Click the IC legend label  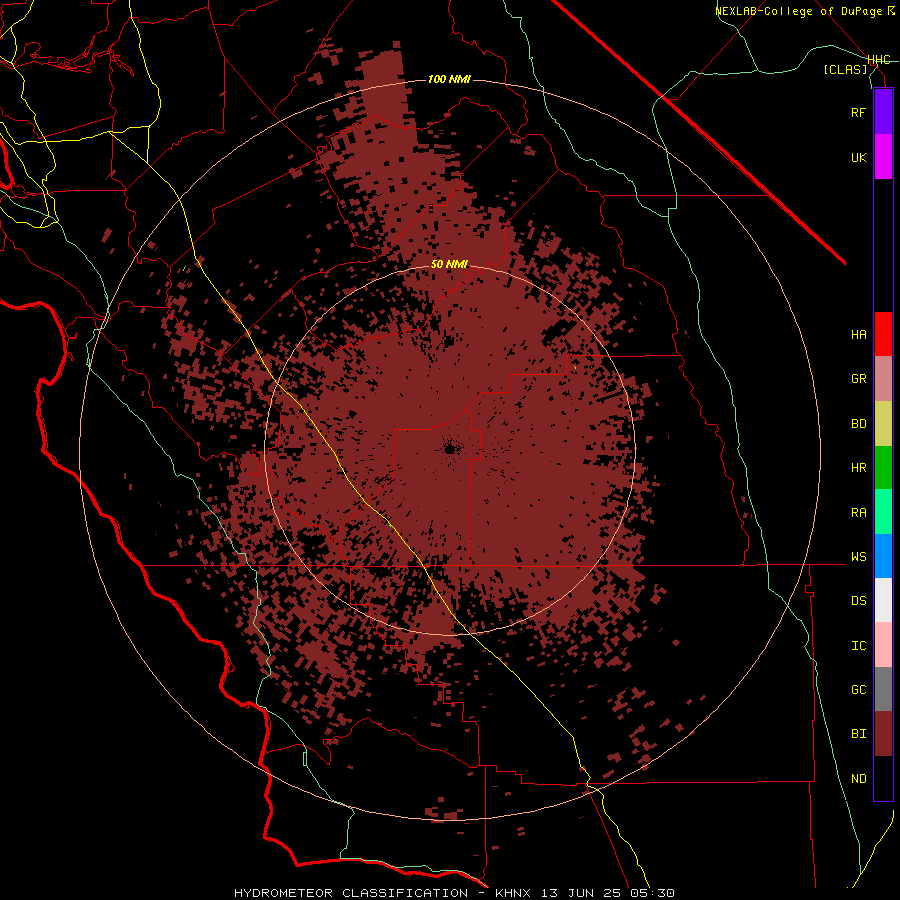coord(858,646)
